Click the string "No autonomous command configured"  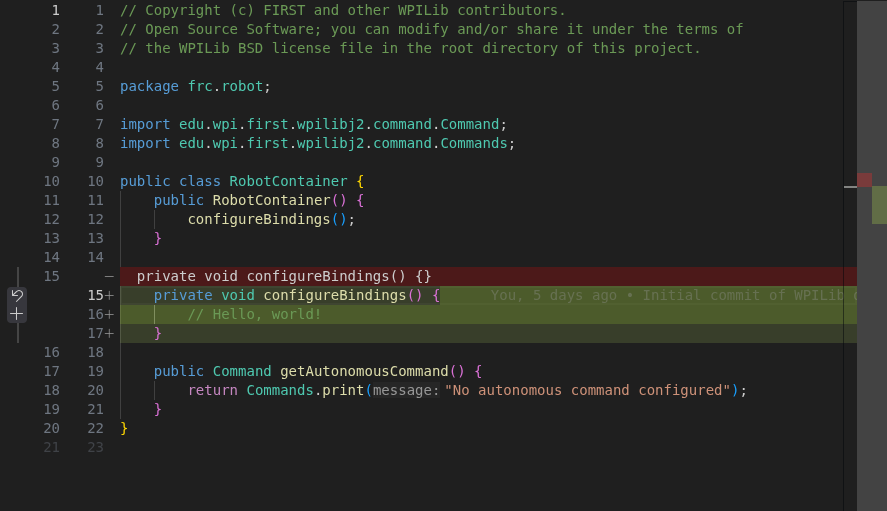click(587, 390)
